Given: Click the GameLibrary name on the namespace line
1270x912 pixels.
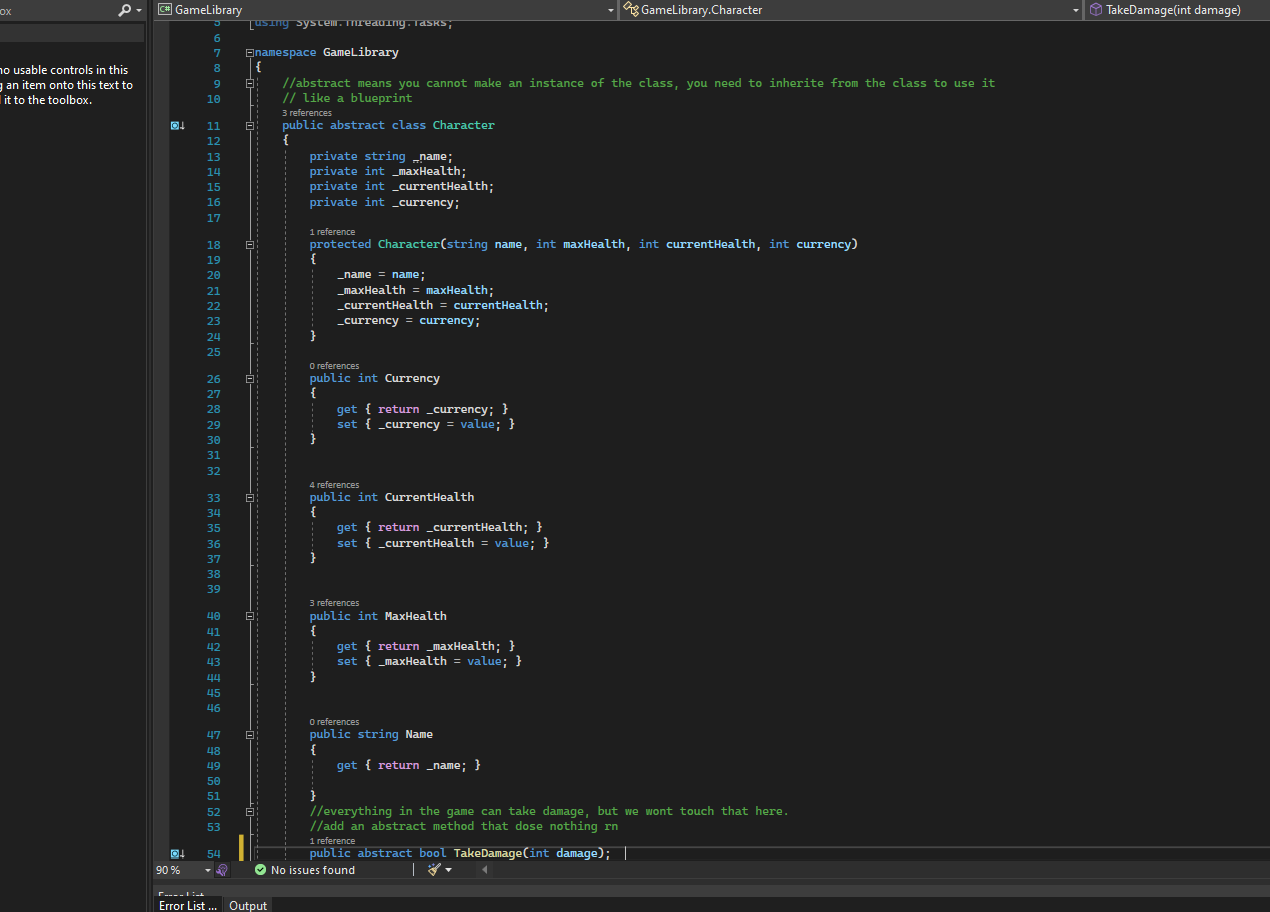Looking at the screenshot, I should 361,52.
